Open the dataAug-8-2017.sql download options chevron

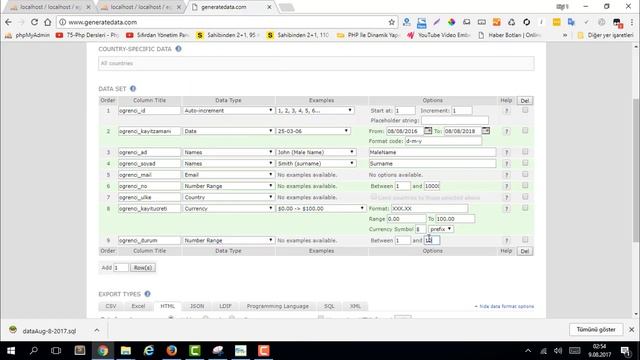(97, 330)
